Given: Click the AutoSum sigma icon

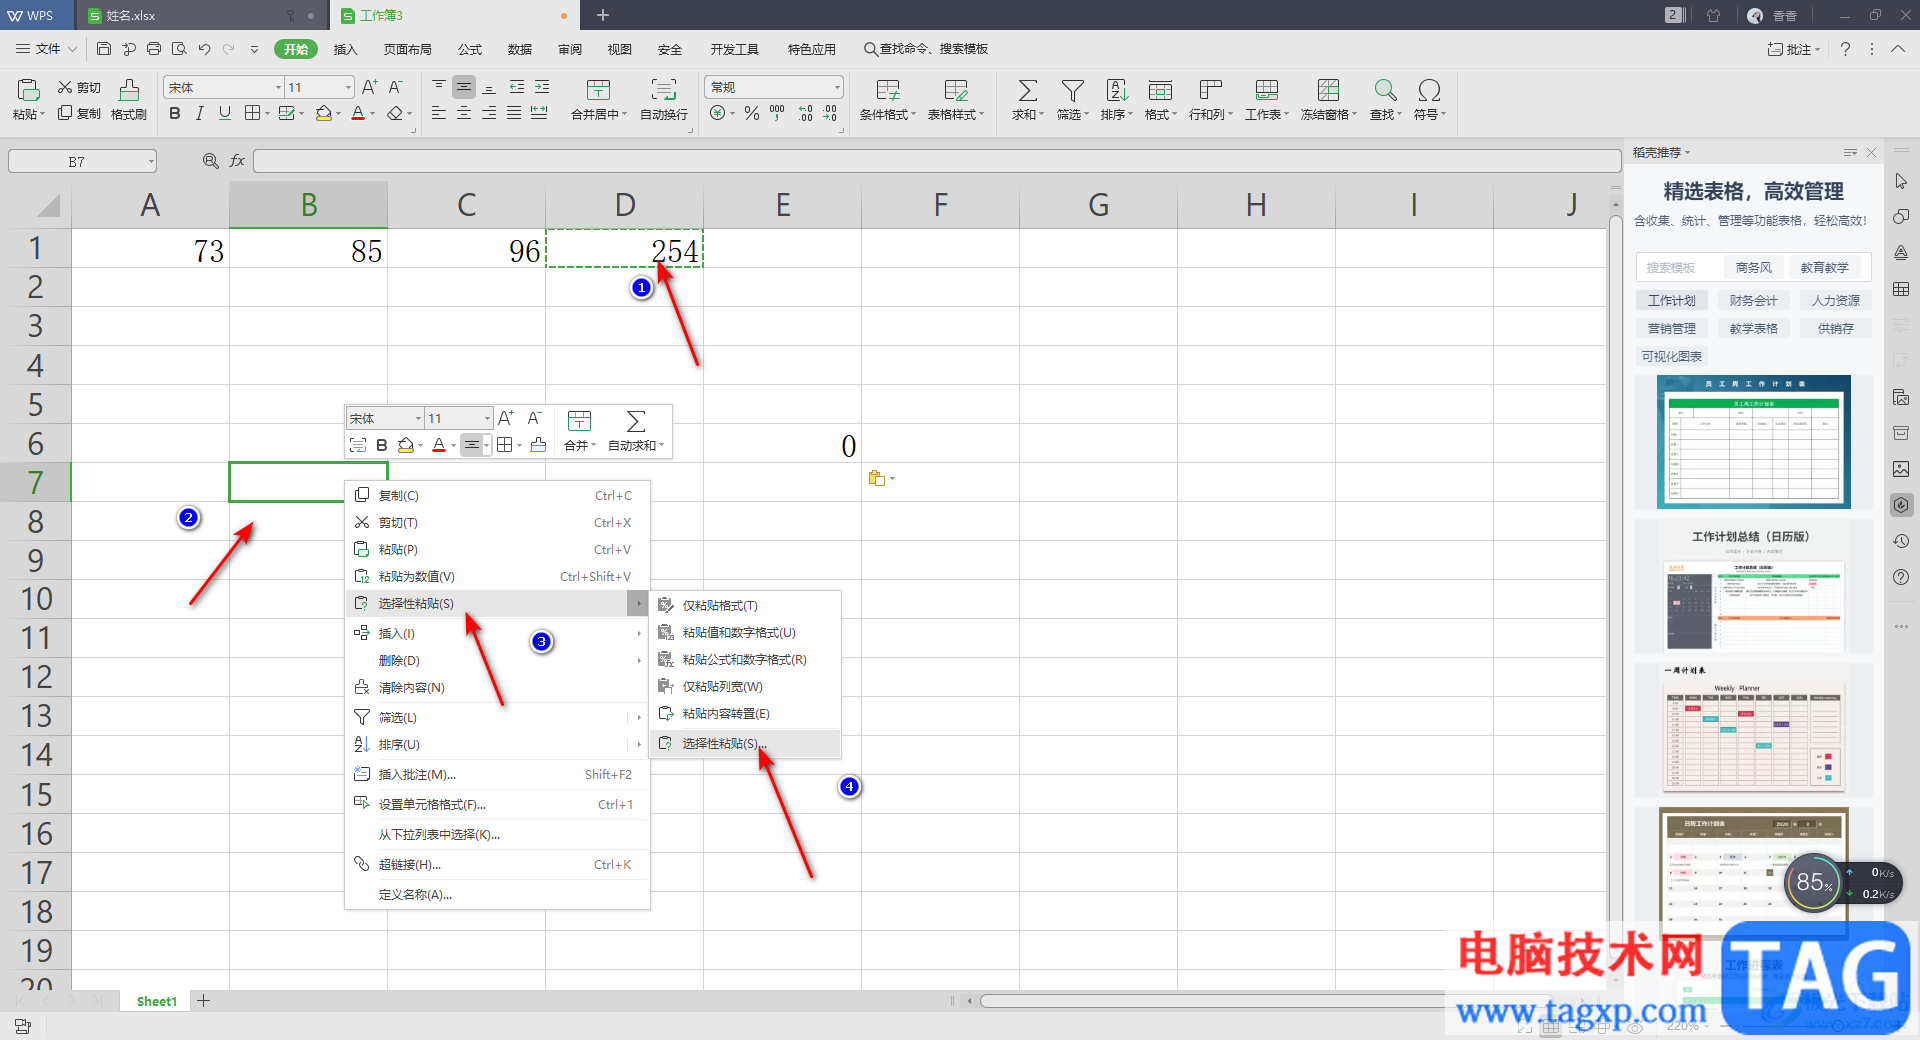Looking at the screenshot, I should coord(1027,91).
